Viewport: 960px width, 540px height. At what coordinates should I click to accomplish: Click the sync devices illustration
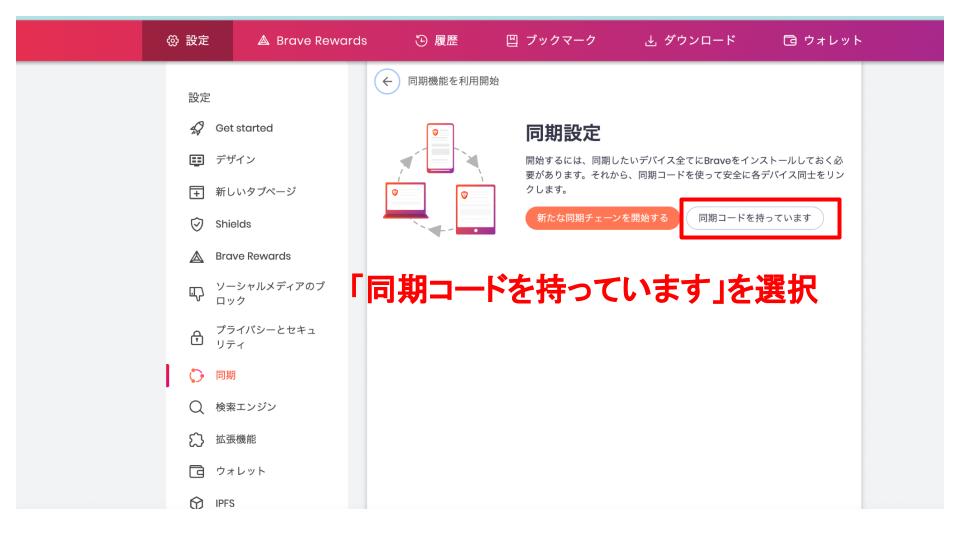[440, 179]
